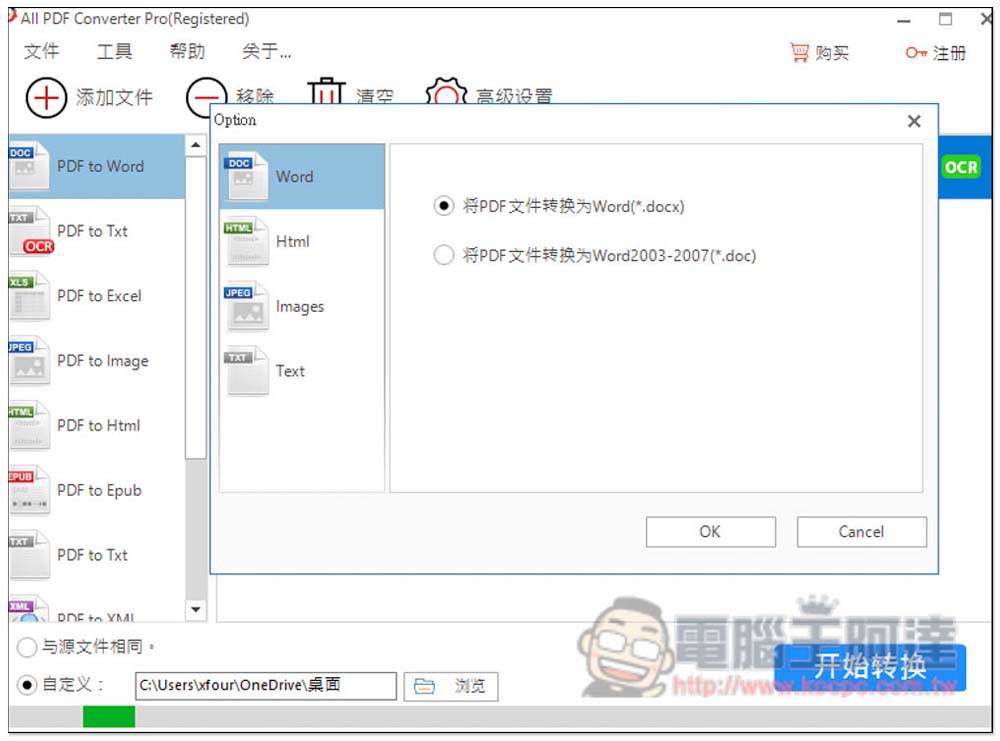Screen dimensions: 1000x741
Task: Click the output path input field
Action: pos(265,685)
